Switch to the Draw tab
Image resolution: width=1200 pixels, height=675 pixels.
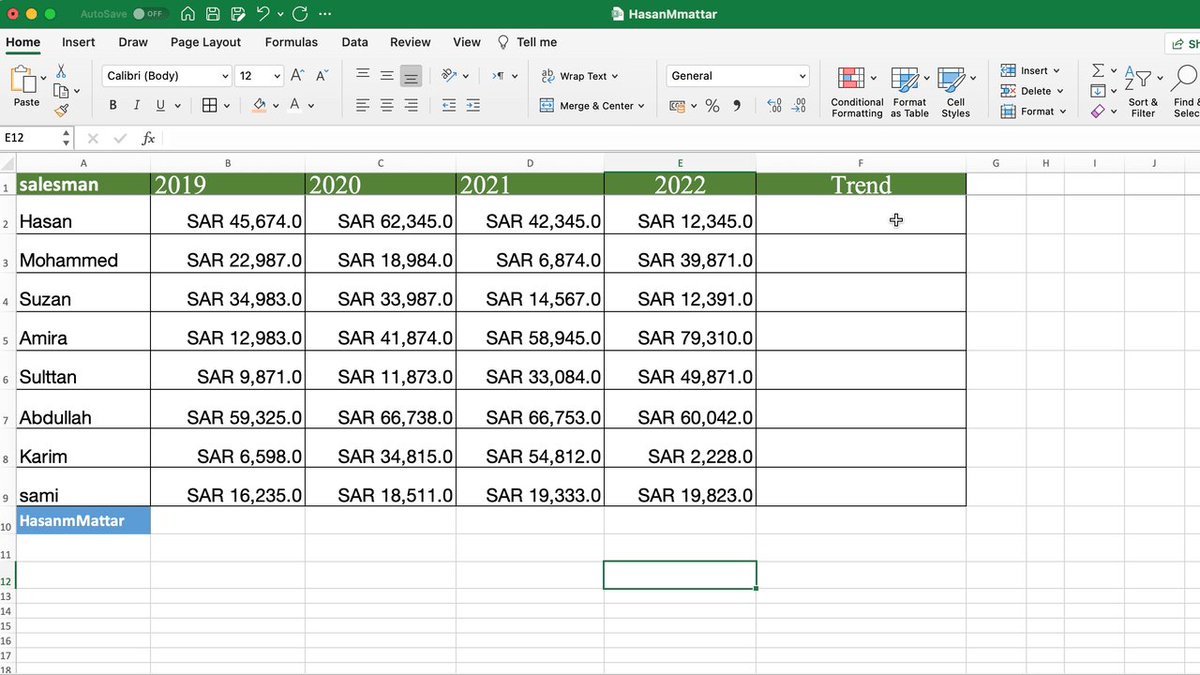pos(133,42)
